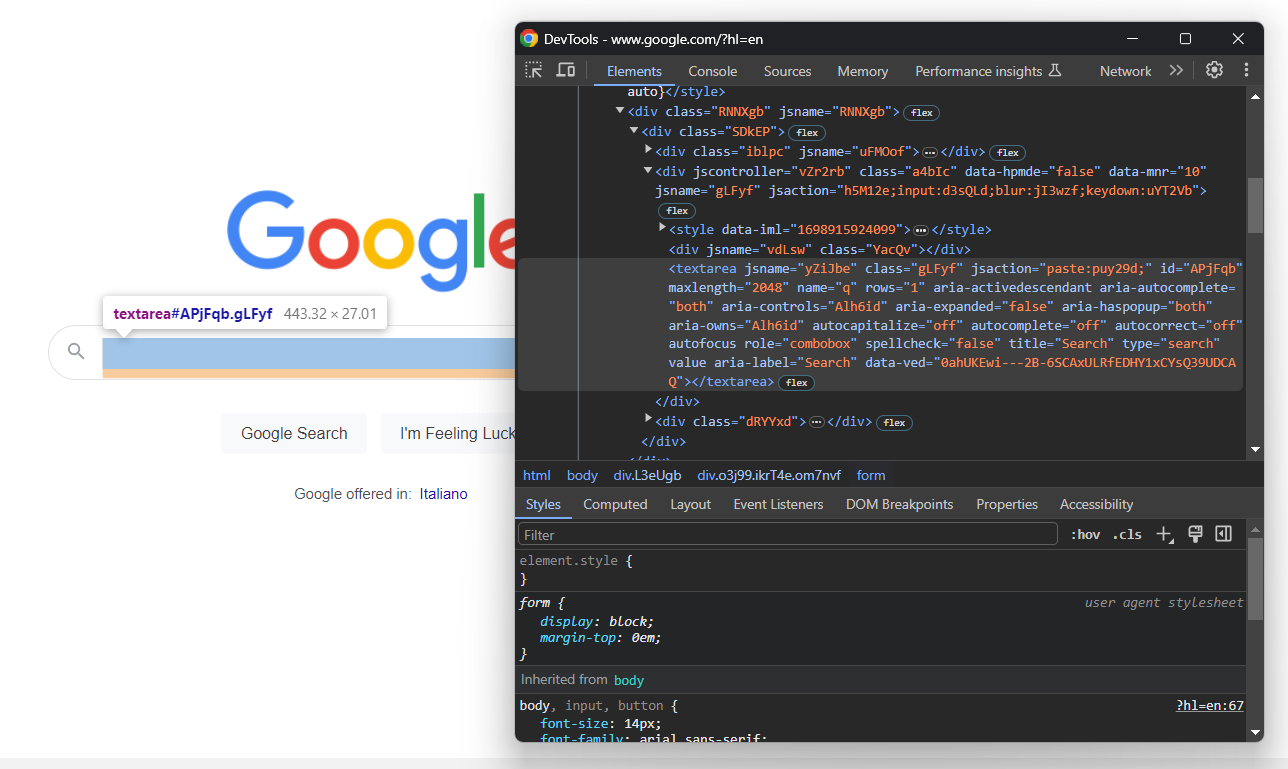Open DevTools settings gear
1288x769 pixels.
pos(1214,70)
